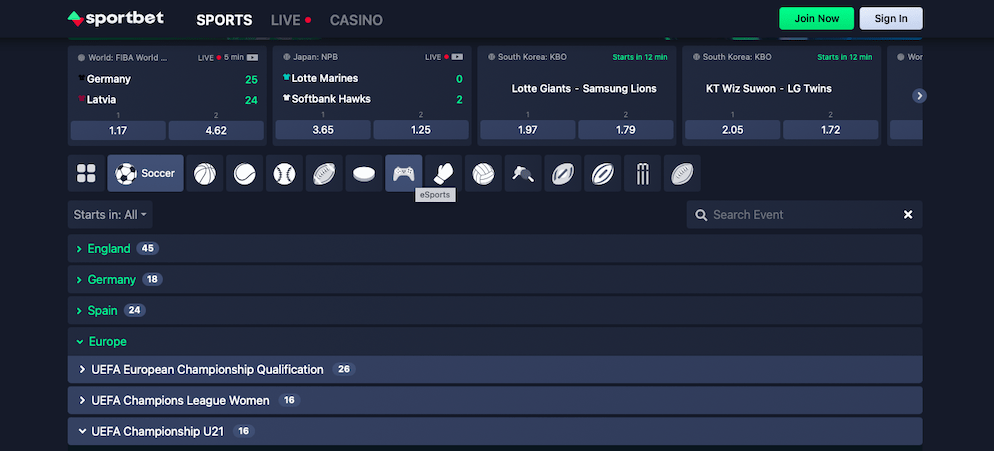994x451 pixels.
Task: Expand UEFA Champions League Women
Action: (x=495, y=400)
